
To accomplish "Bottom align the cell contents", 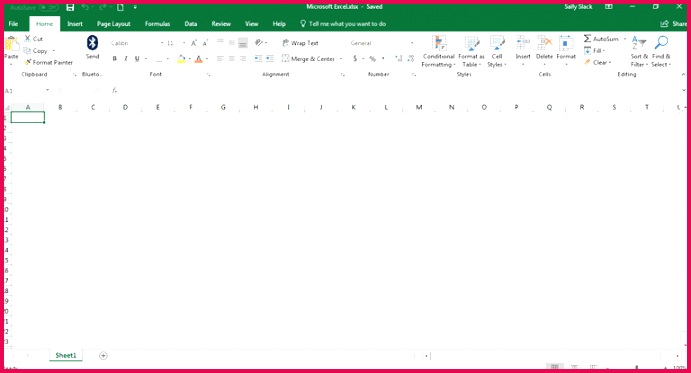I will (243, 43).
